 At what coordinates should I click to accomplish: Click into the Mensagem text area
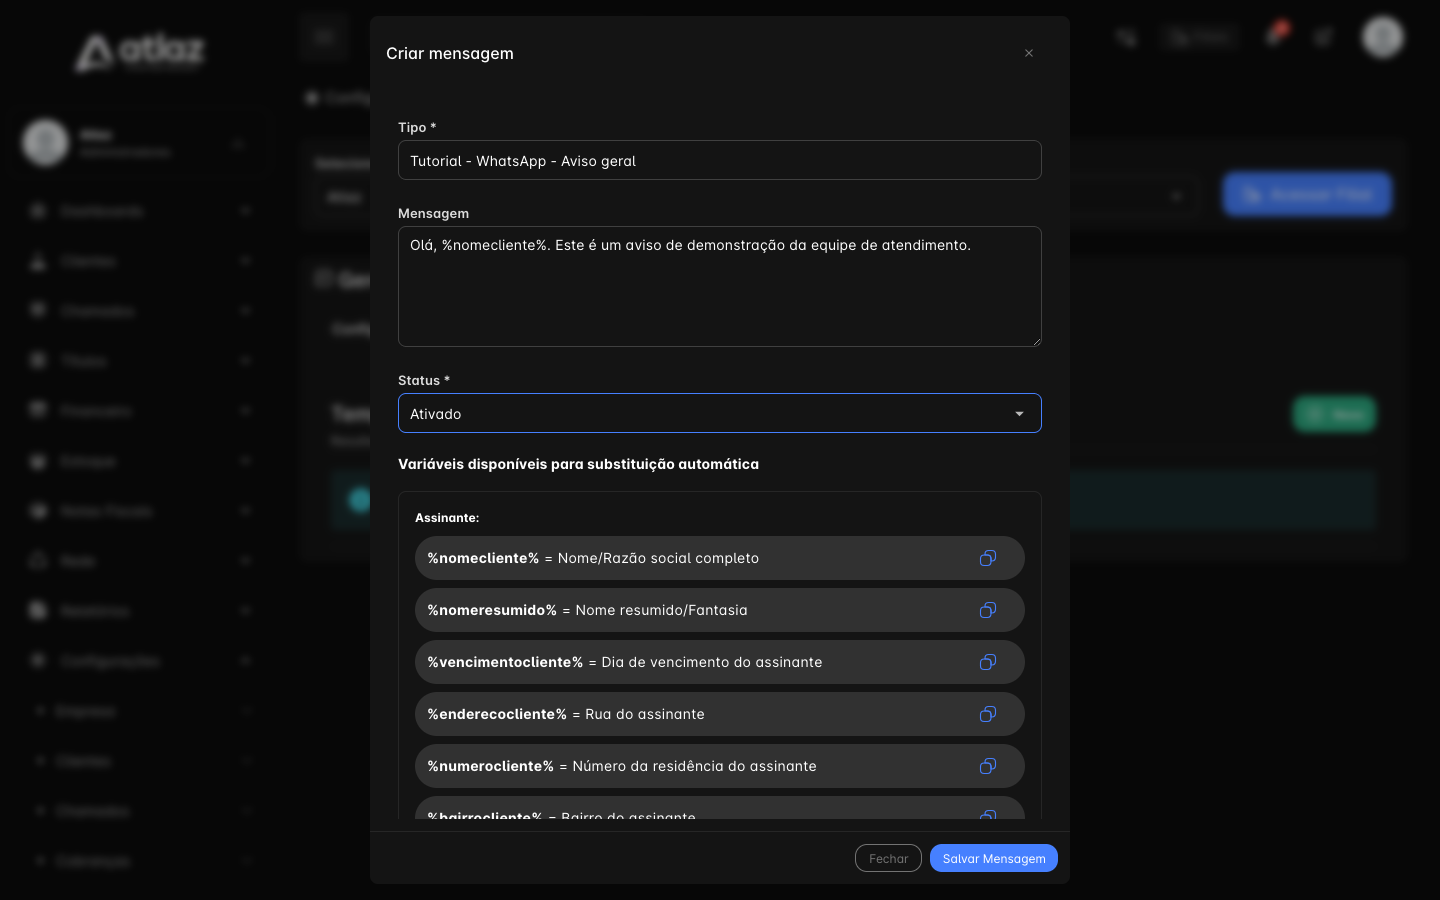coord(720,286)
